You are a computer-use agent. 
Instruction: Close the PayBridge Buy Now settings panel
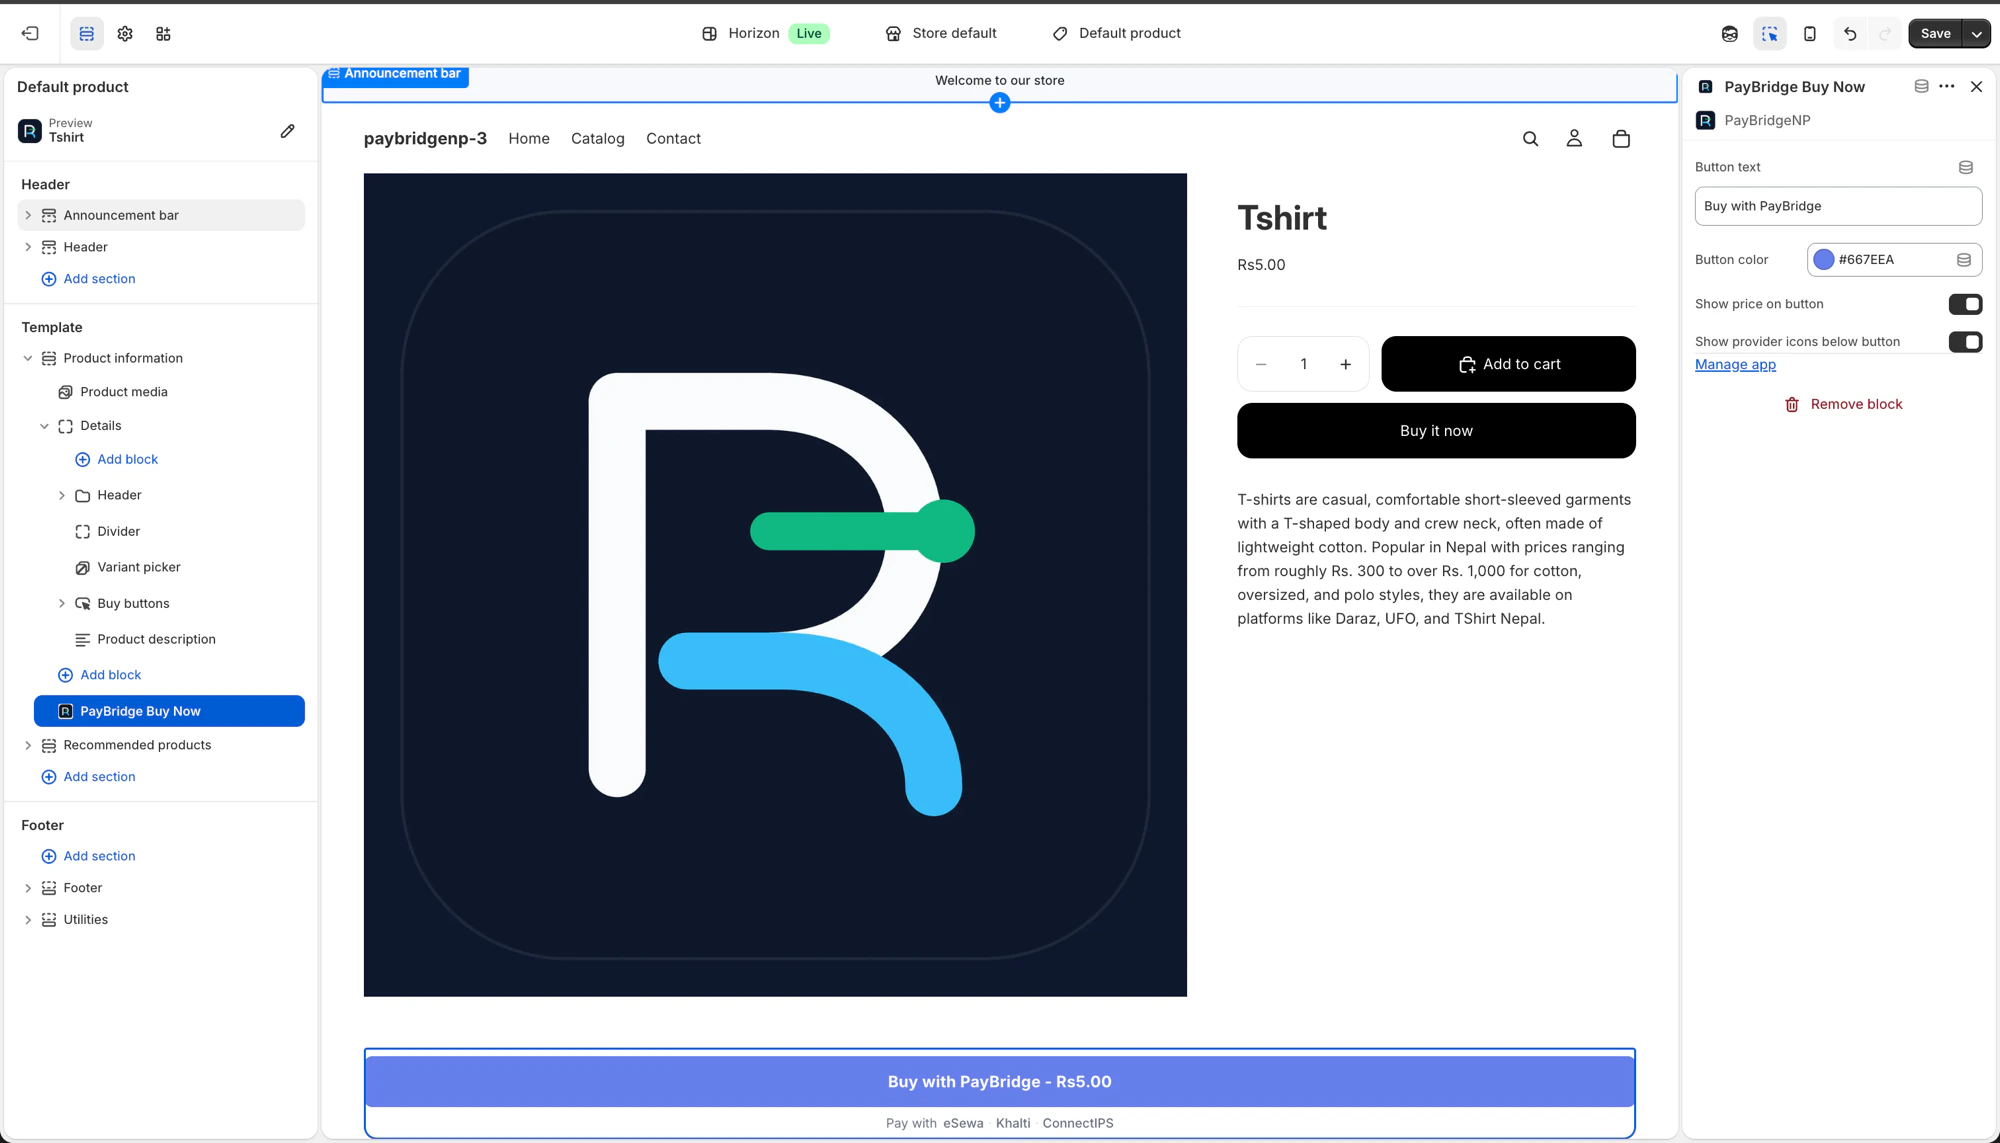[x=1977, y=86]
